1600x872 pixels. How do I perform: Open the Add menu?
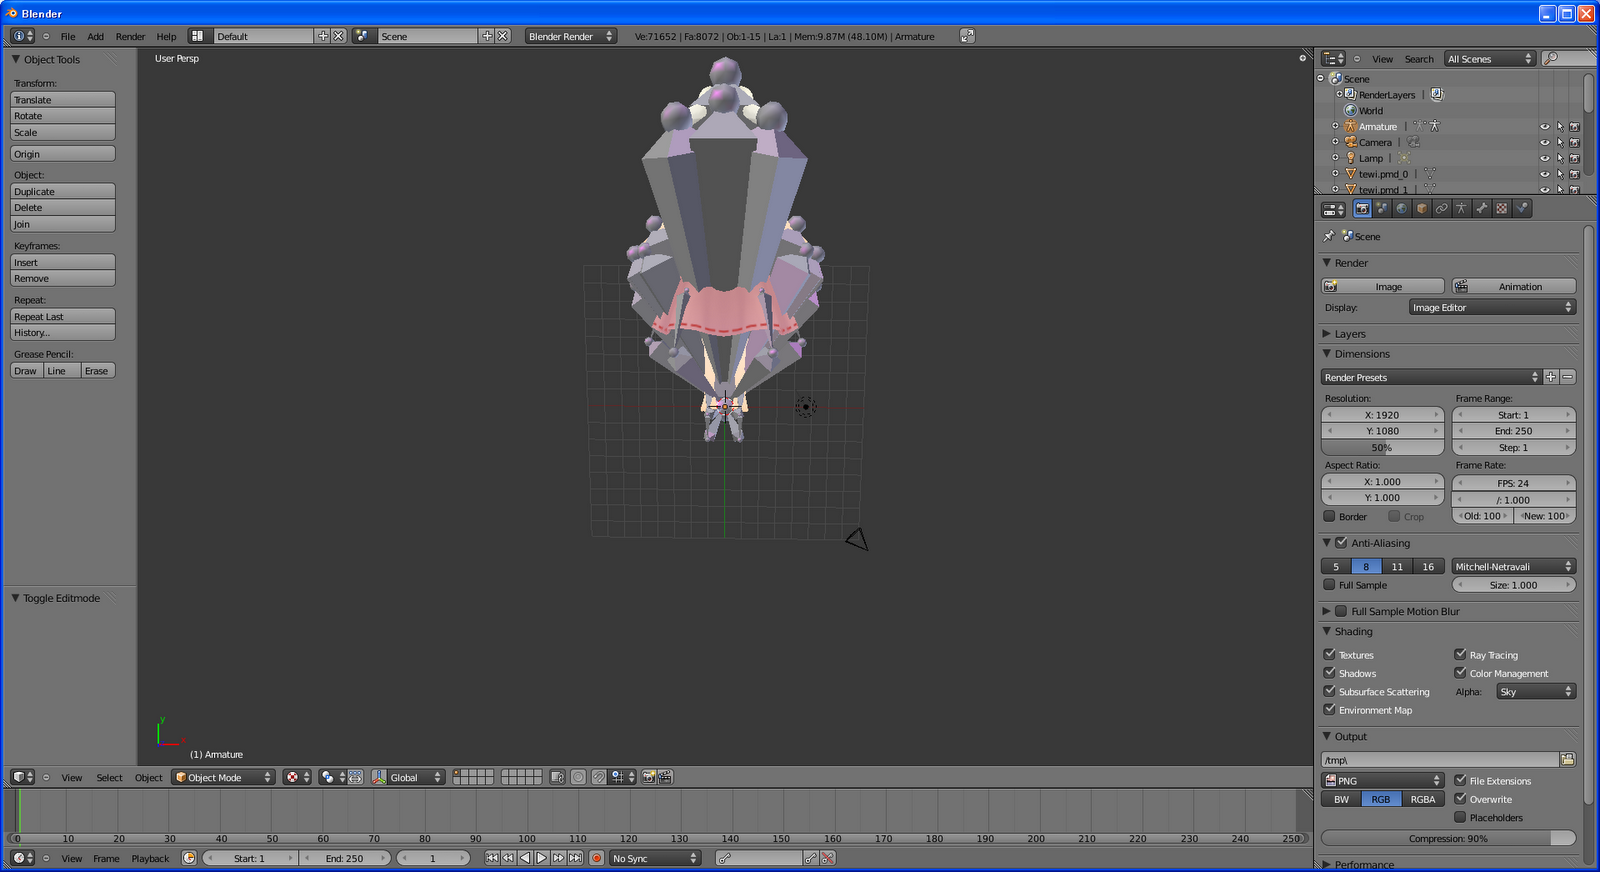click(95, 36)
